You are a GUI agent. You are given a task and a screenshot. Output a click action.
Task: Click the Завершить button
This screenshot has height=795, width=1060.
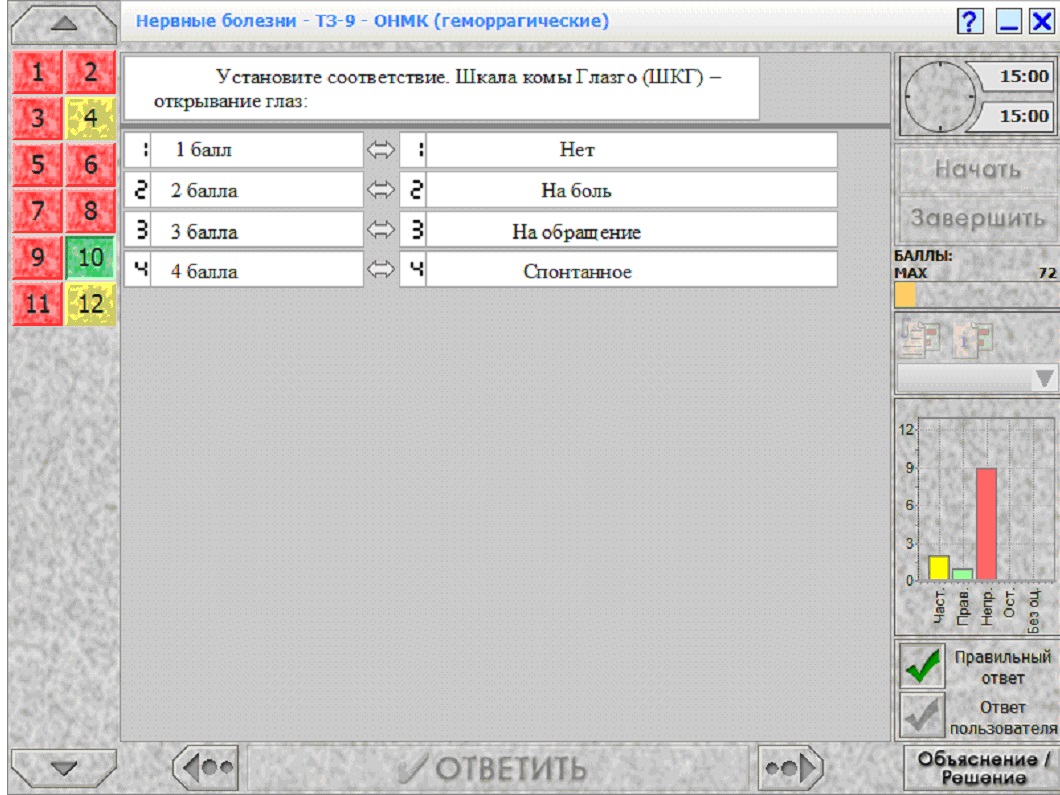coord(978,218)
